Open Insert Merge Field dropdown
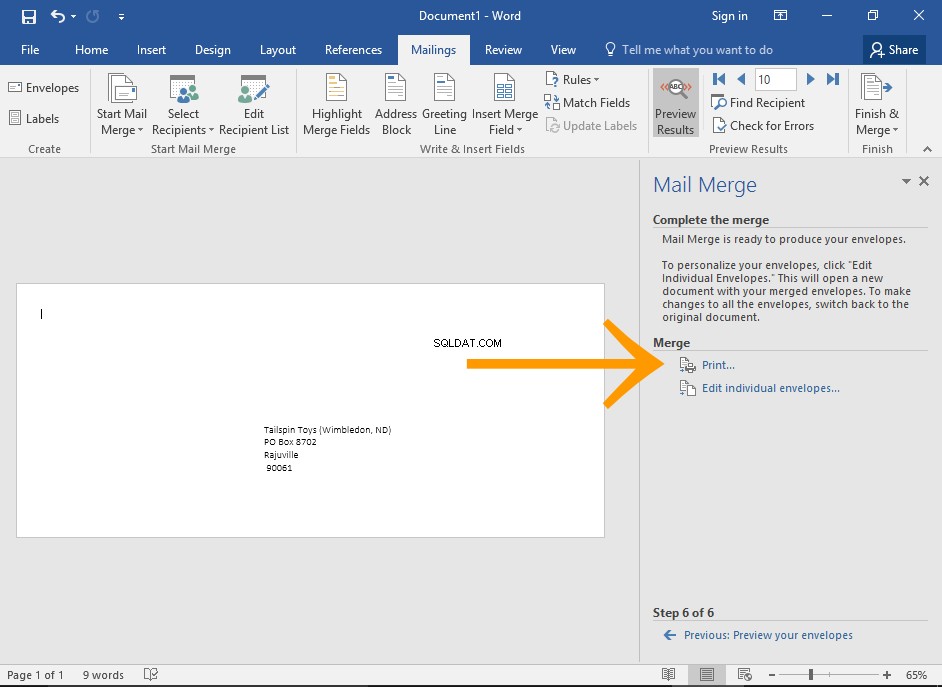Screen dimensions: 942x687 point(505,105)
